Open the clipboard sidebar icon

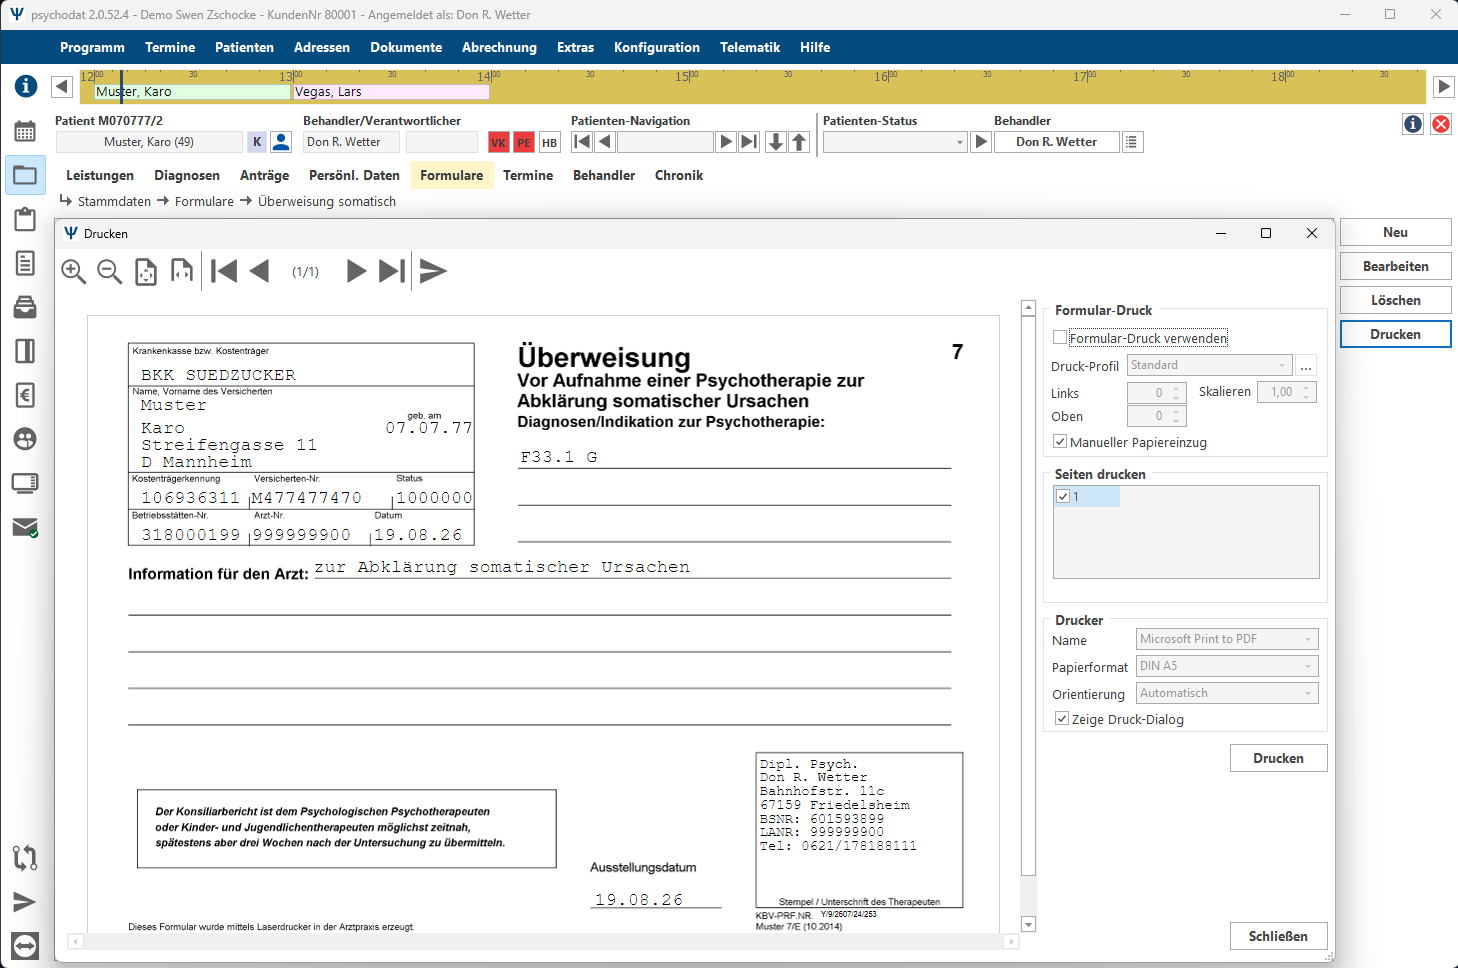click(25, 219)
